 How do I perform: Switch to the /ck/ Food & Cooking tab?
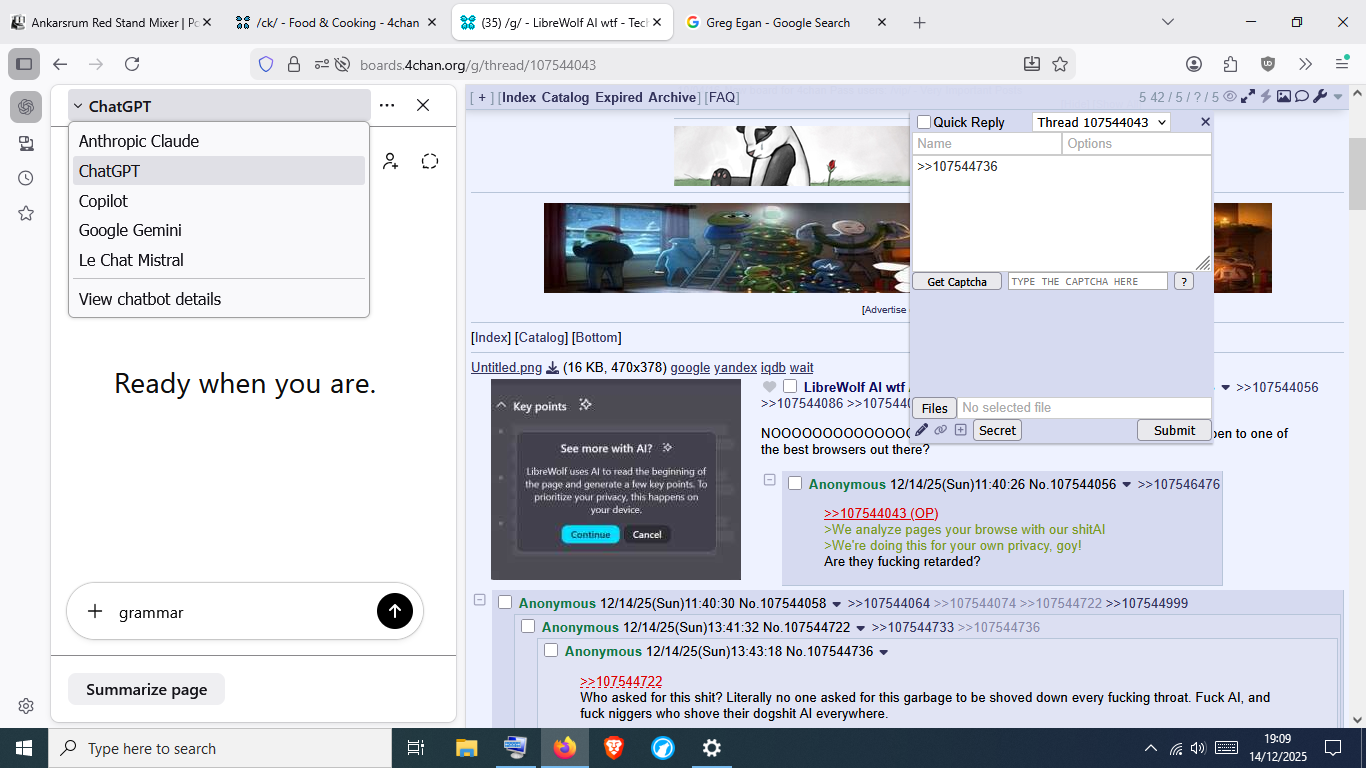338,22
